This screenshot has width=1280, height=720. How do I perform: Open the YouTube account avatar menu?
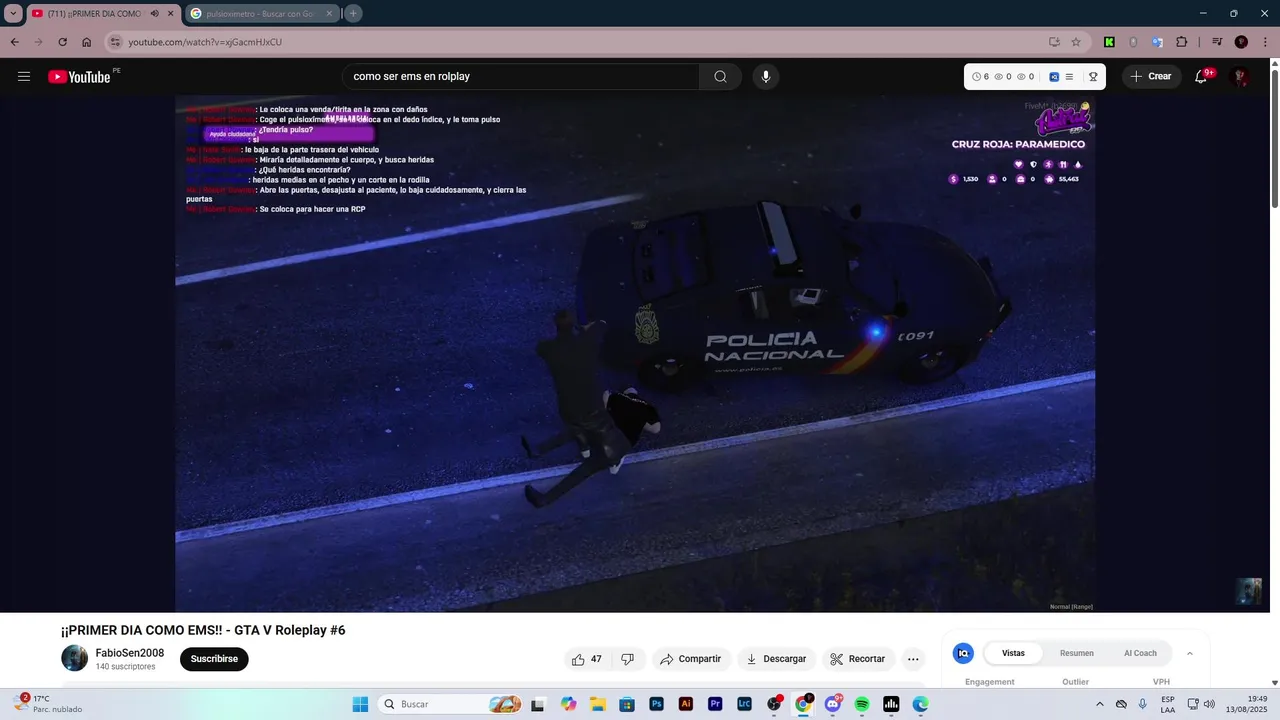point(1240,77)
